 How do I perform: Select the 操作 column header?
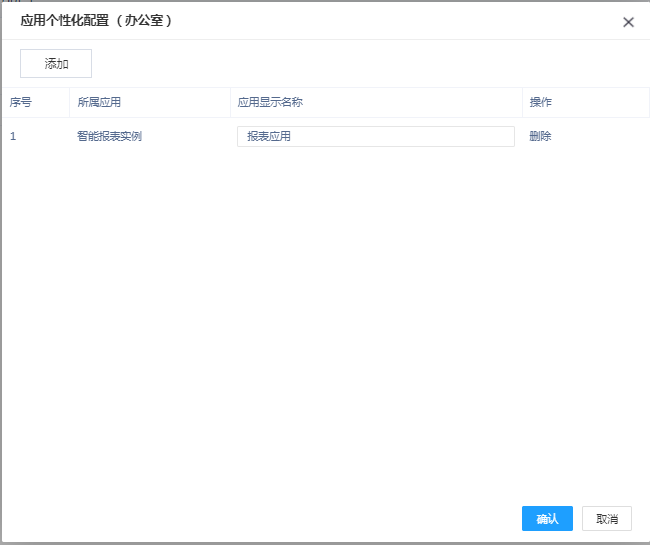pos(540,102)
